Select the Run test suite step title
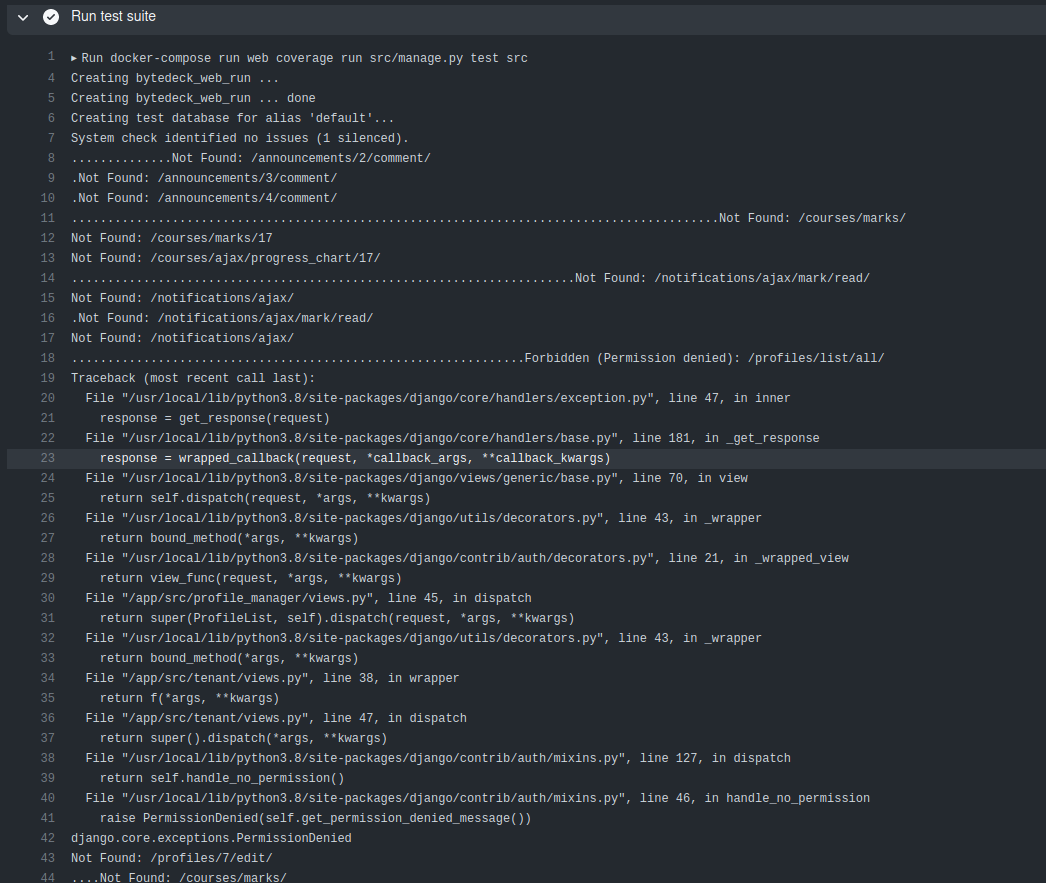1046x883 pixels. coord(113,16)
